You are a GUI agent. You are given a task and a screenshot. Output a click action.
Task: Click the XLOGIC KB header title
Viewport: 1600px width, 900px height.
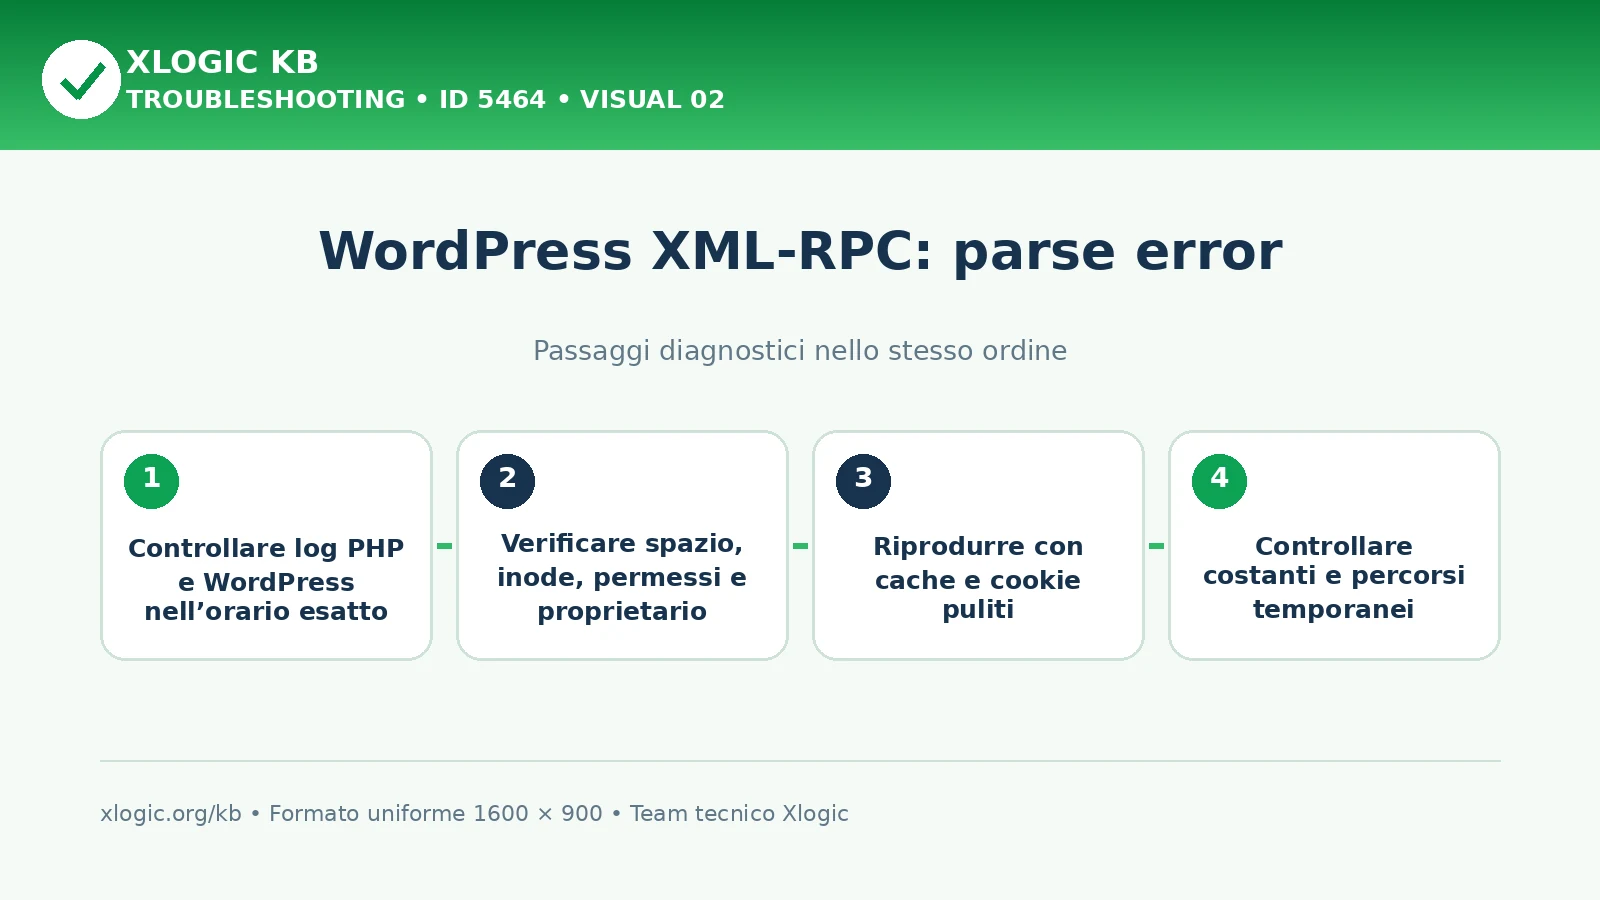coord(222,62)
